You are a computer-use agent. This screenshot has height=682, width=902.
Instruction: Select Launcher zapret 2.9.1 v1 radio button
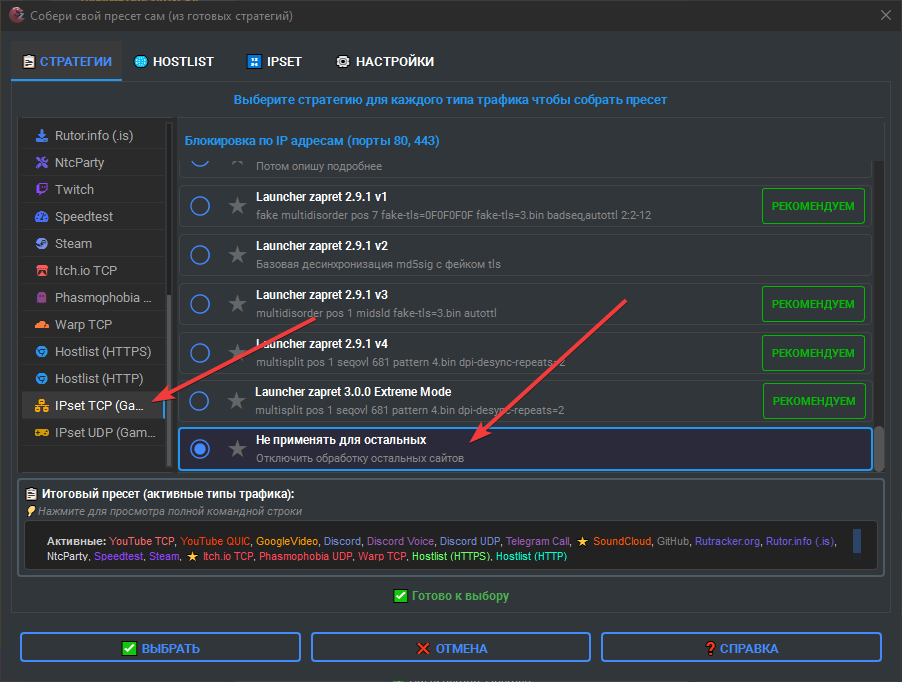(200, 206)
